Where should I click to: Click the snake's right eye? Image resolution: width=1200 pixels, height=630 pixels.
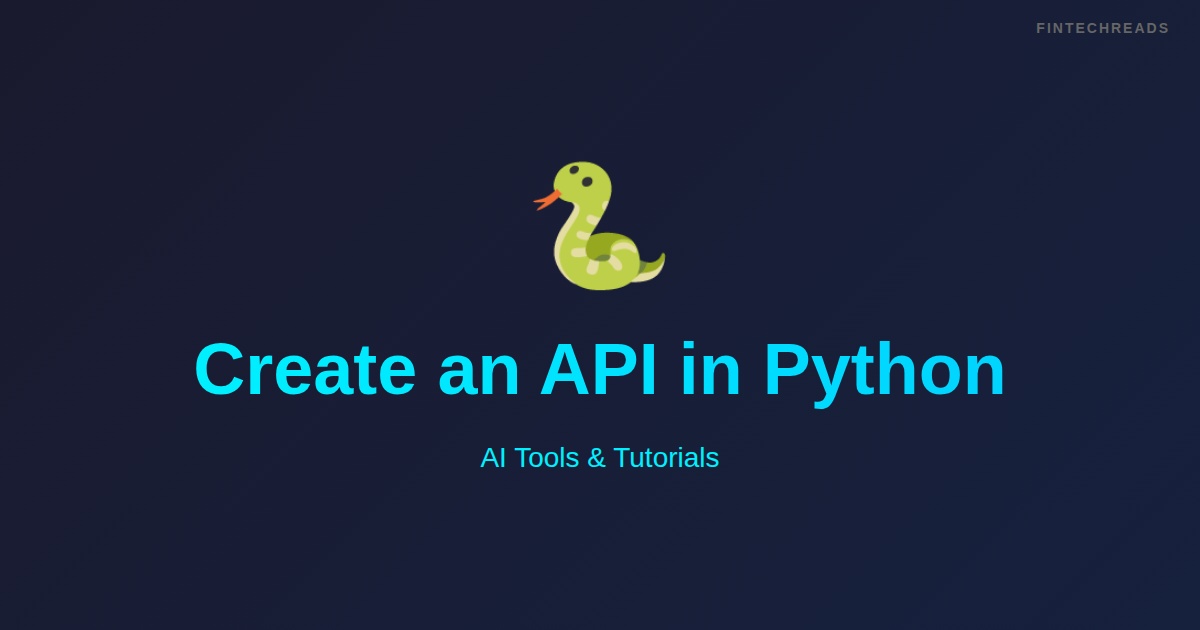[x=587, y=181]
